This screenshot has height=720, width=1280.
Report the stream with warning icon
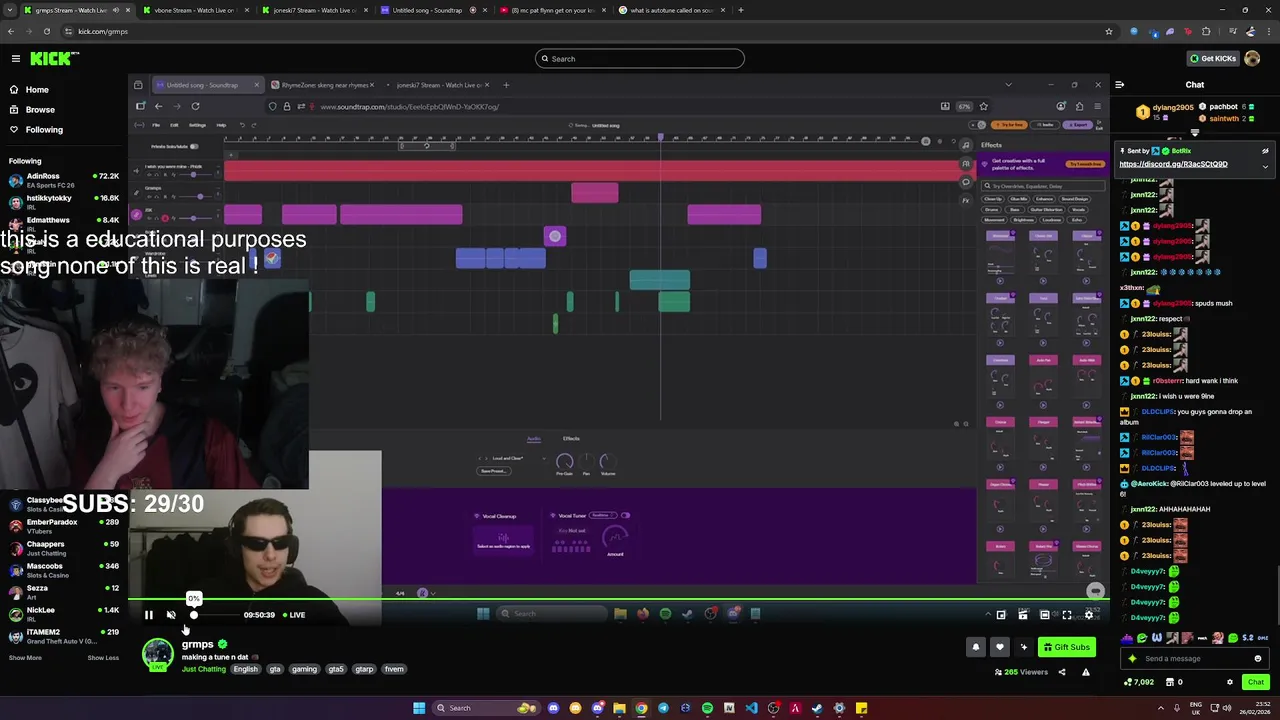pyautogui.click(x=1086, y=672)
